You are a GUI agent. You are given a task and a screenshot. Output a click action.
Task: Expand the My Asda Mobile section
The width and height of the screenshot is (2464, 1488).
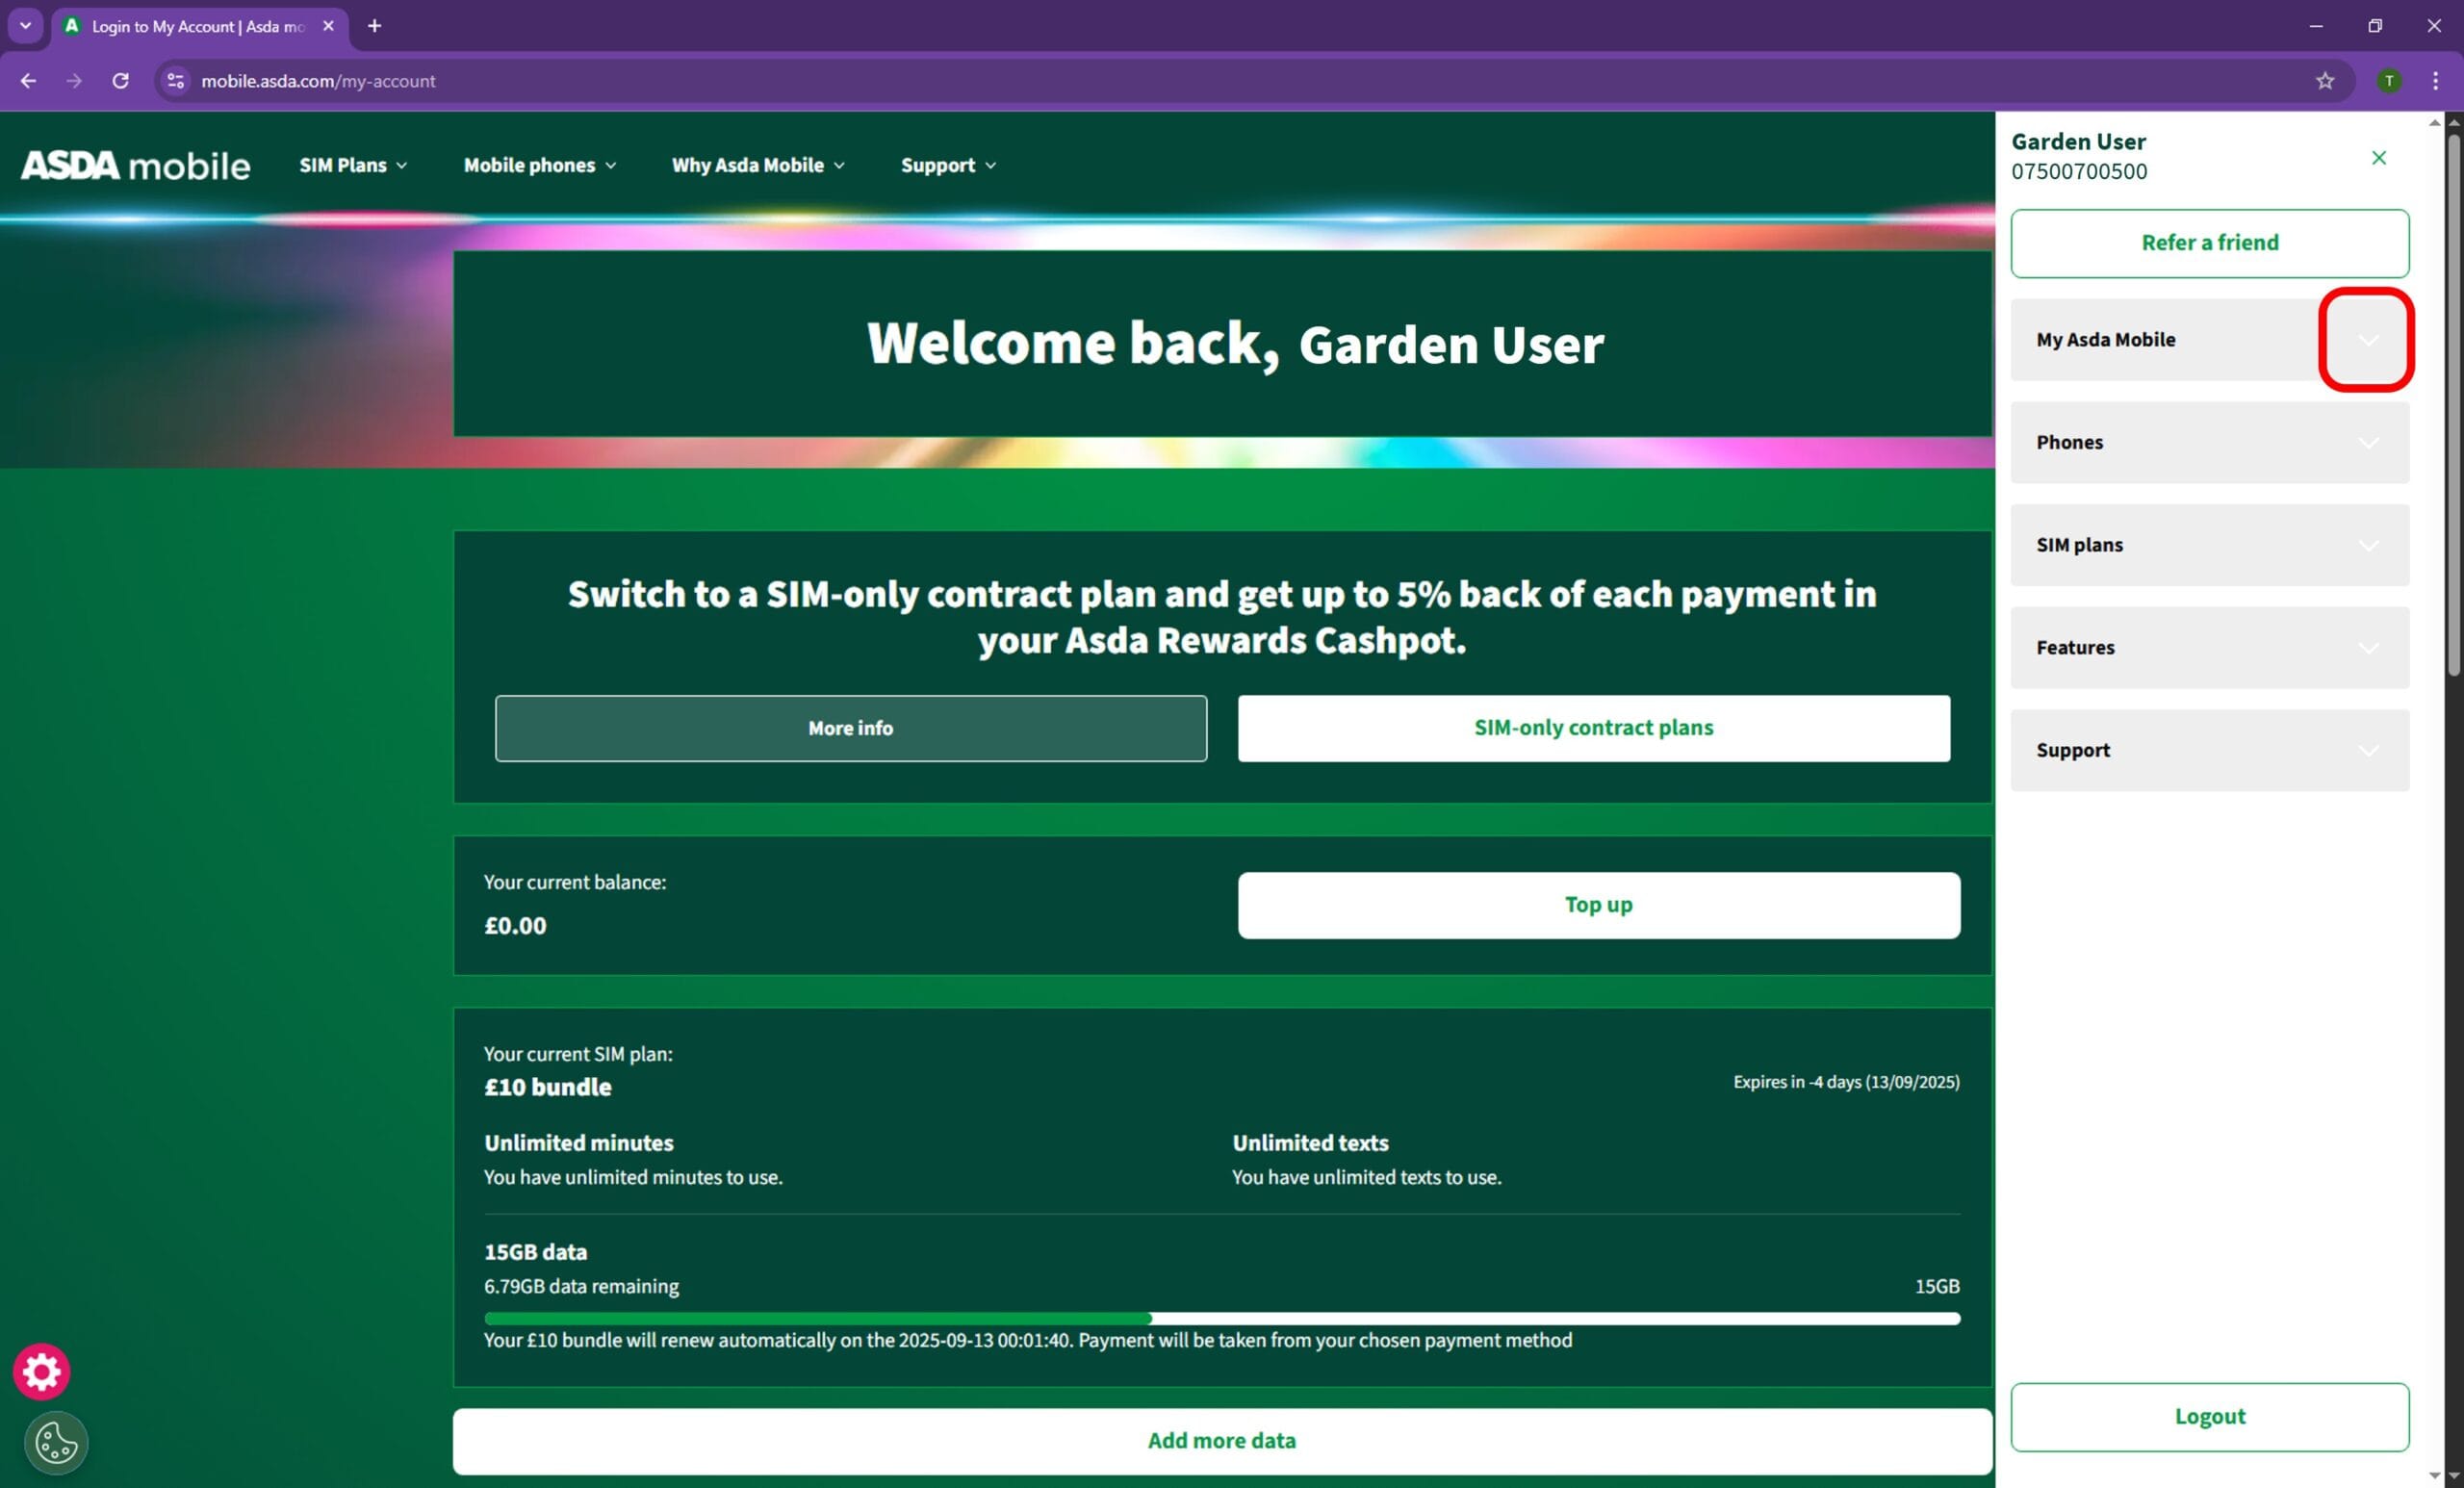click(2367, 340)
